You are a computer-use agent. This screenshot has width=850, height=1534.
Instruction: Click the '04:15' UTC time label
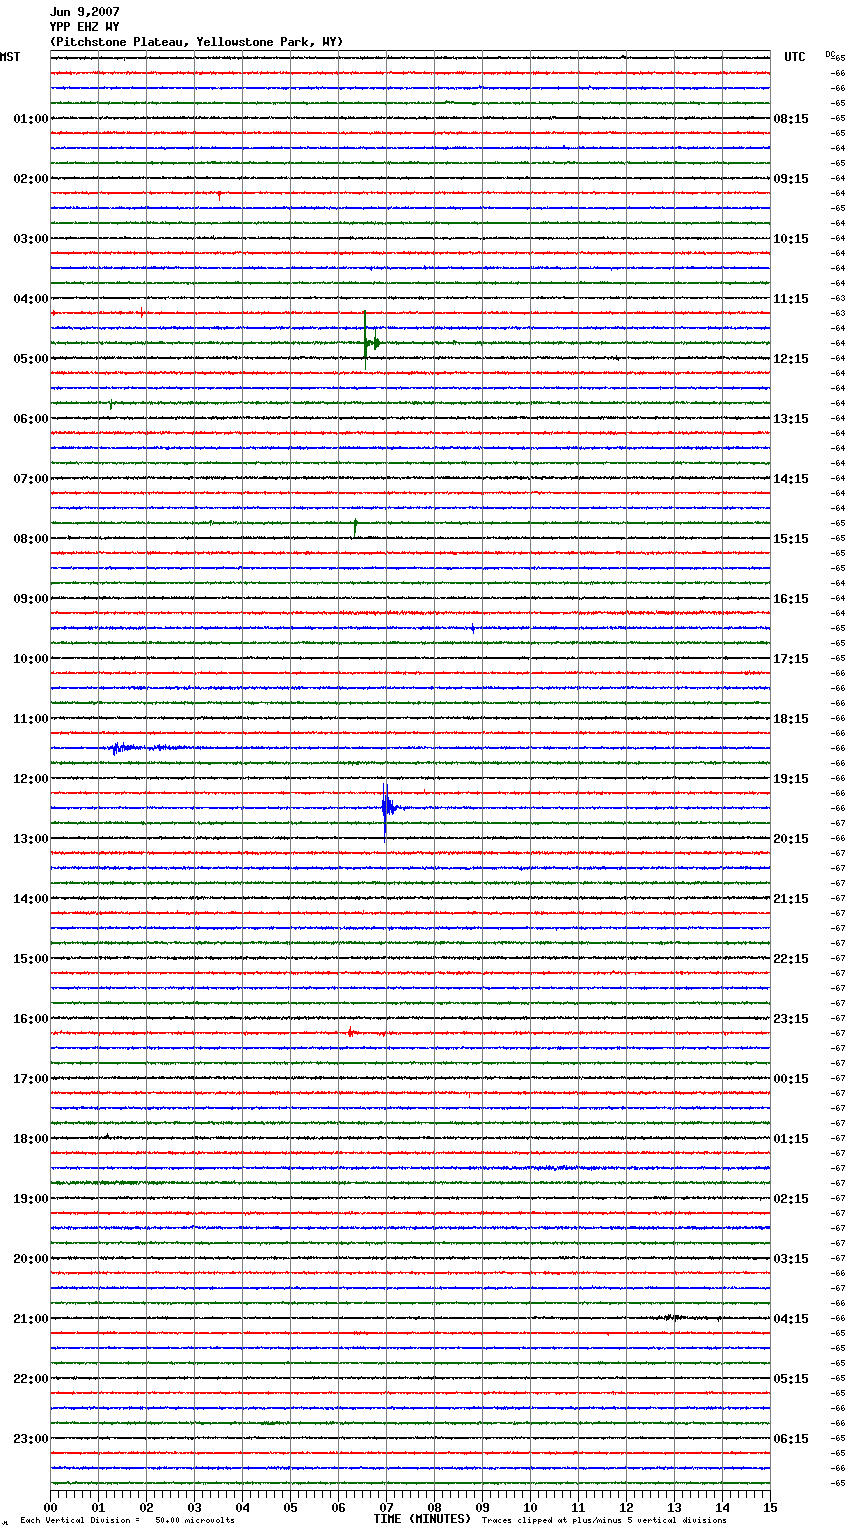click(791, 1319)
